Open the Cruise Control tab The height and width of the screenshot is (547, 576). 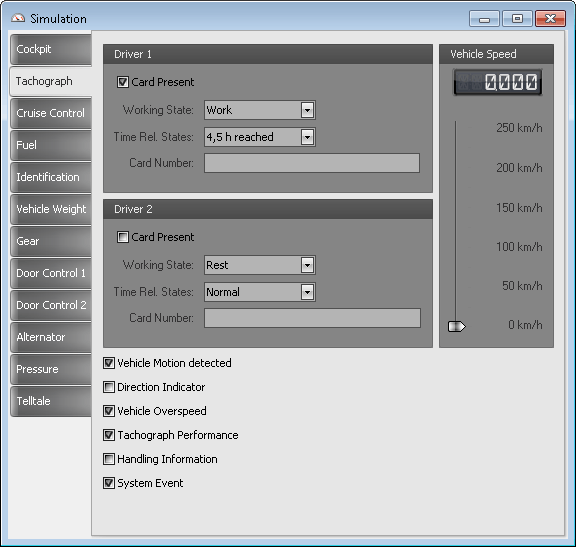pos(51,113)
